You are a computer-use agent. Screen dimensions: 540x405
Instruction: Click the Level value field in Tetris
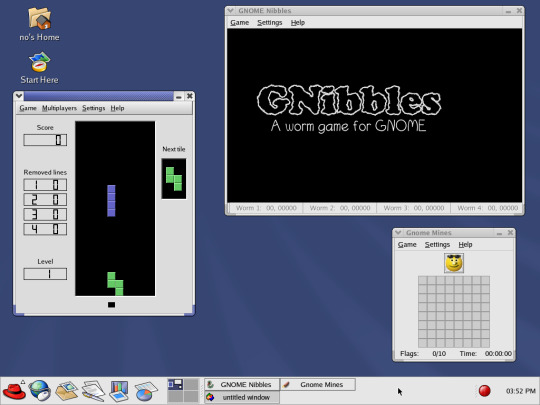coord(45,274)
